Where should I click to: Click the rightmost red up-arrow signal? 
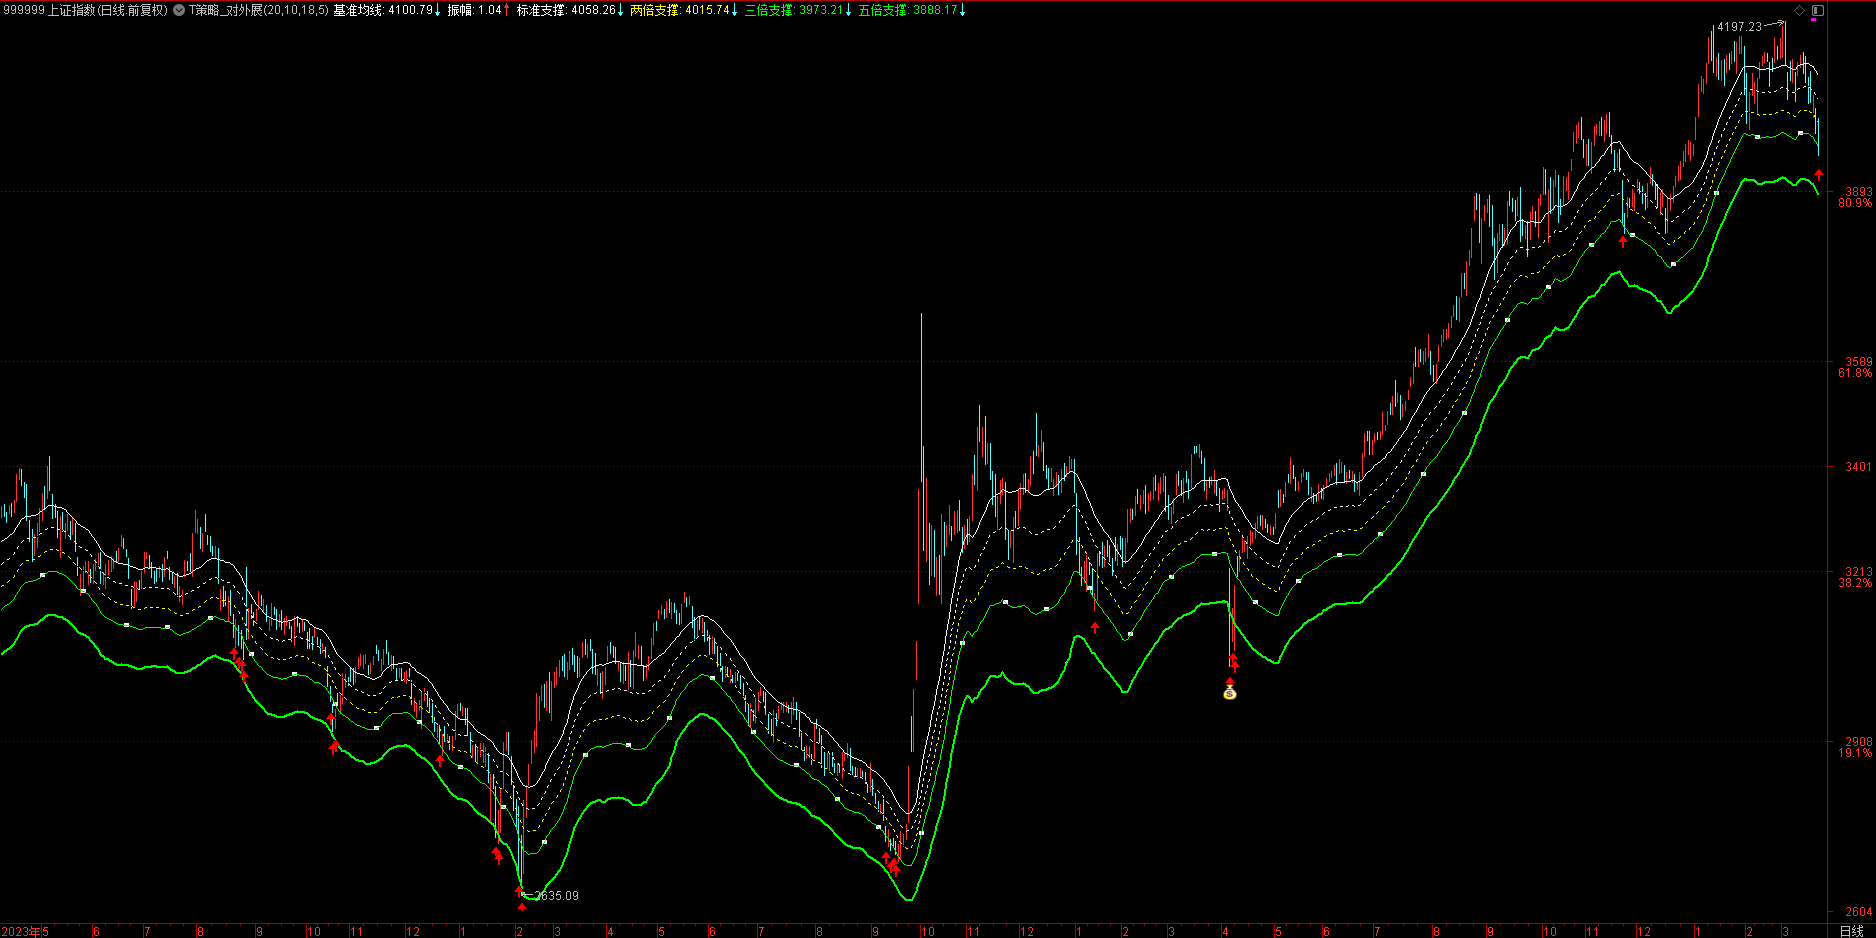[x=1818, y=175]
